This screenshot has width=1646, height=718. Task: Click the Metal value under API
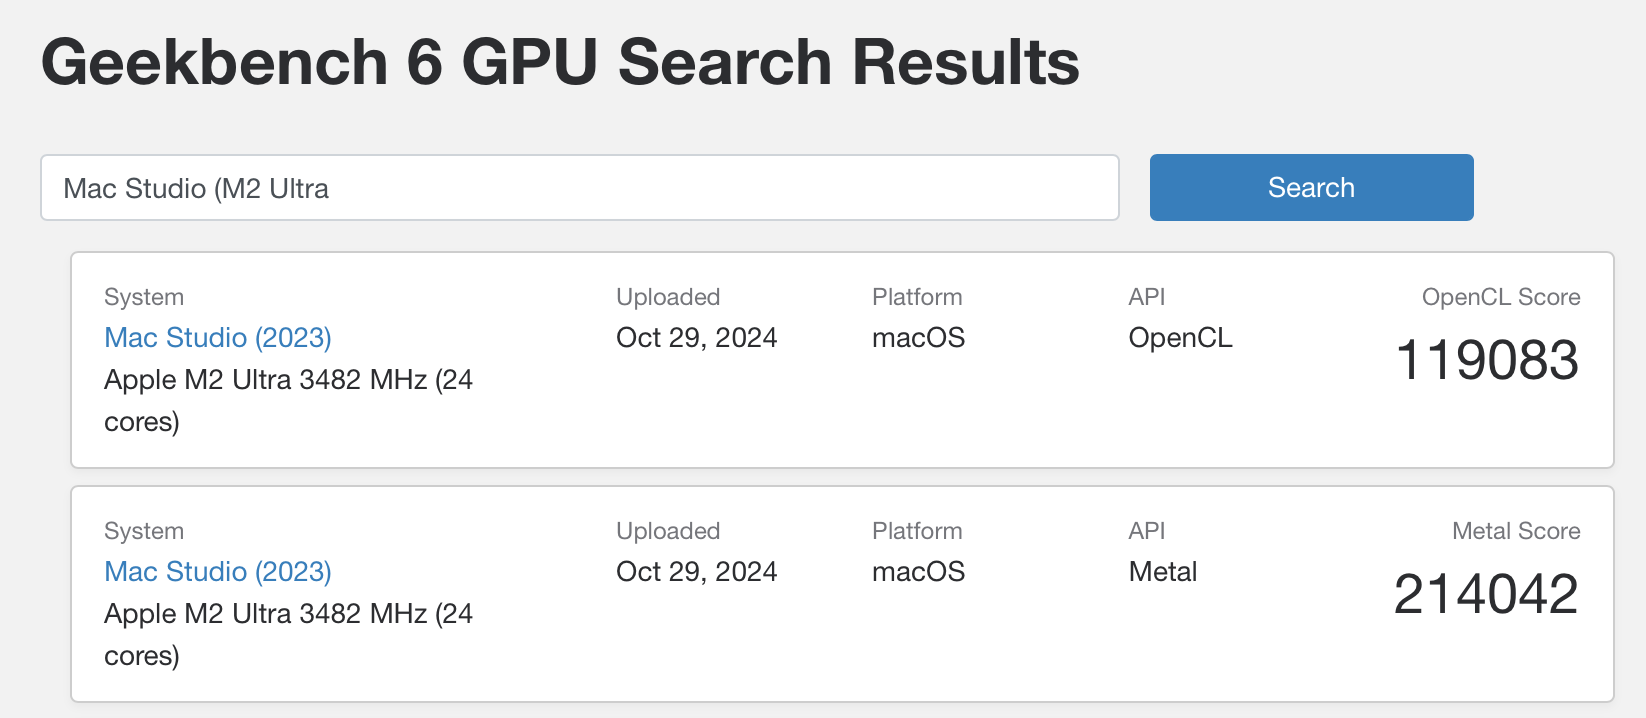[1162, 572]
